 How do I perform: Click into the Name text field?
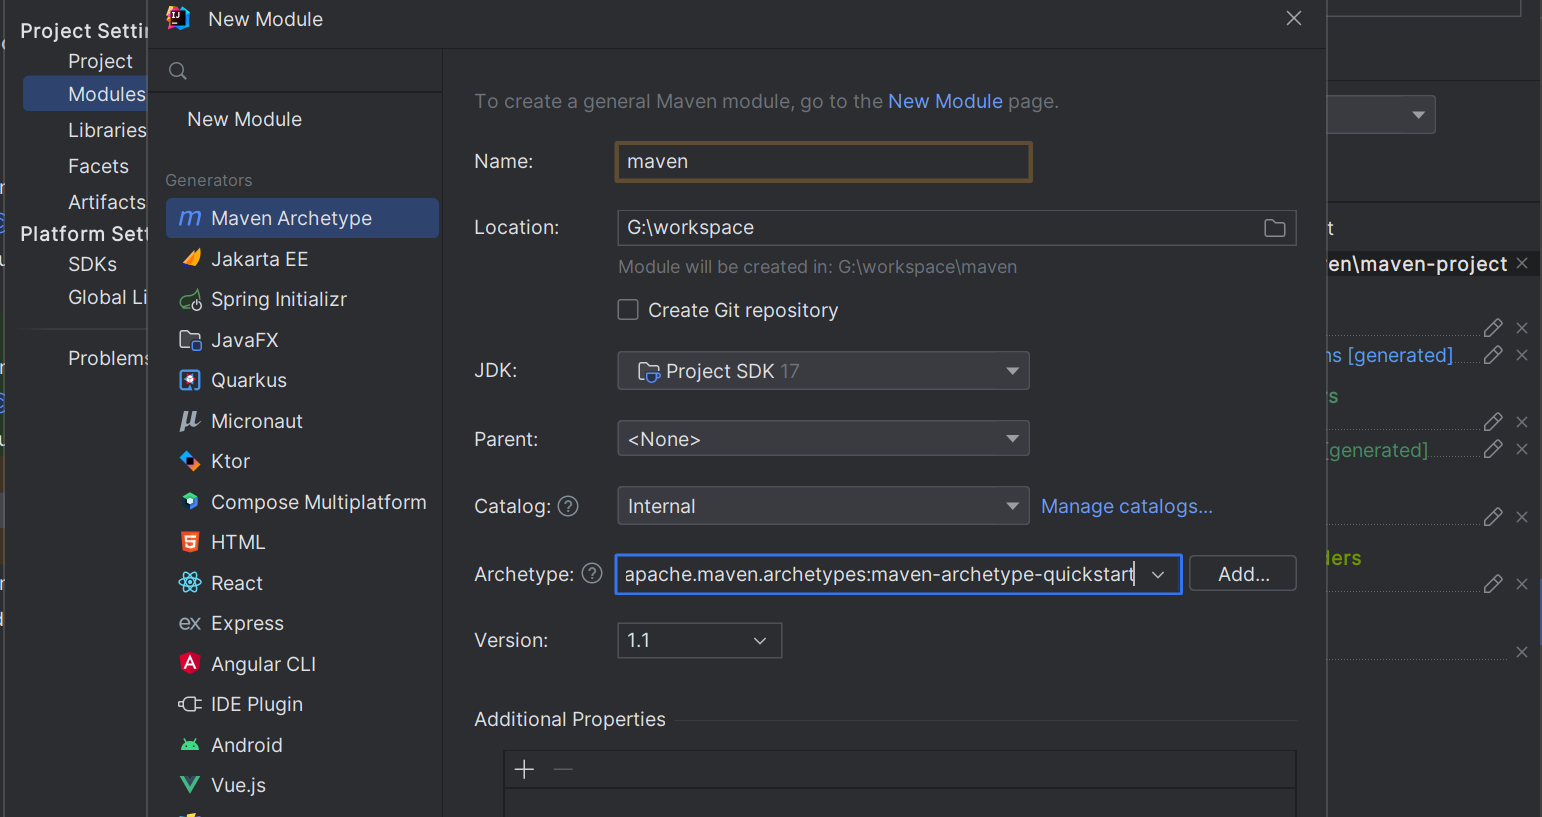pyautogui.click(x=823, y=162)
